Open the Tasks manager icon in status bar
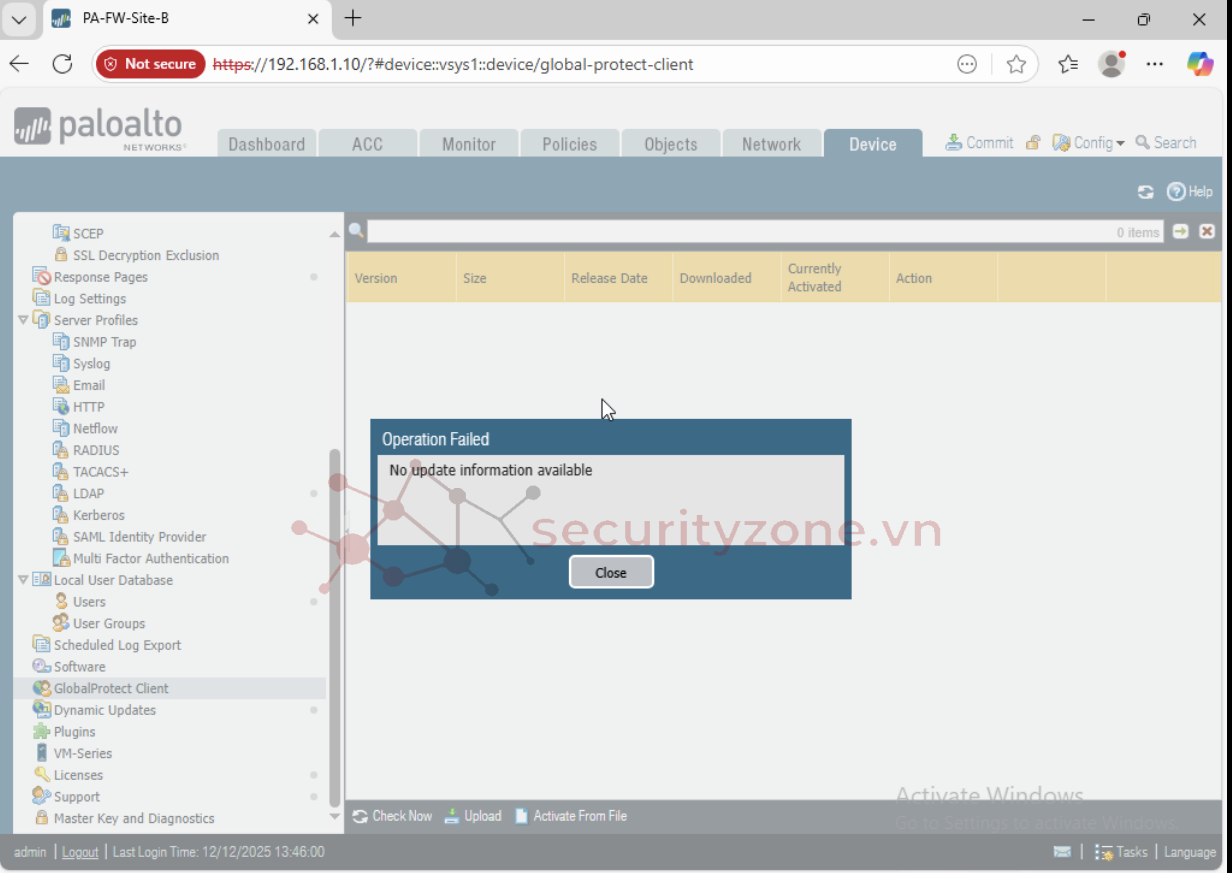Viewport: 1232px width, 873px height. tap(1104, 852)
